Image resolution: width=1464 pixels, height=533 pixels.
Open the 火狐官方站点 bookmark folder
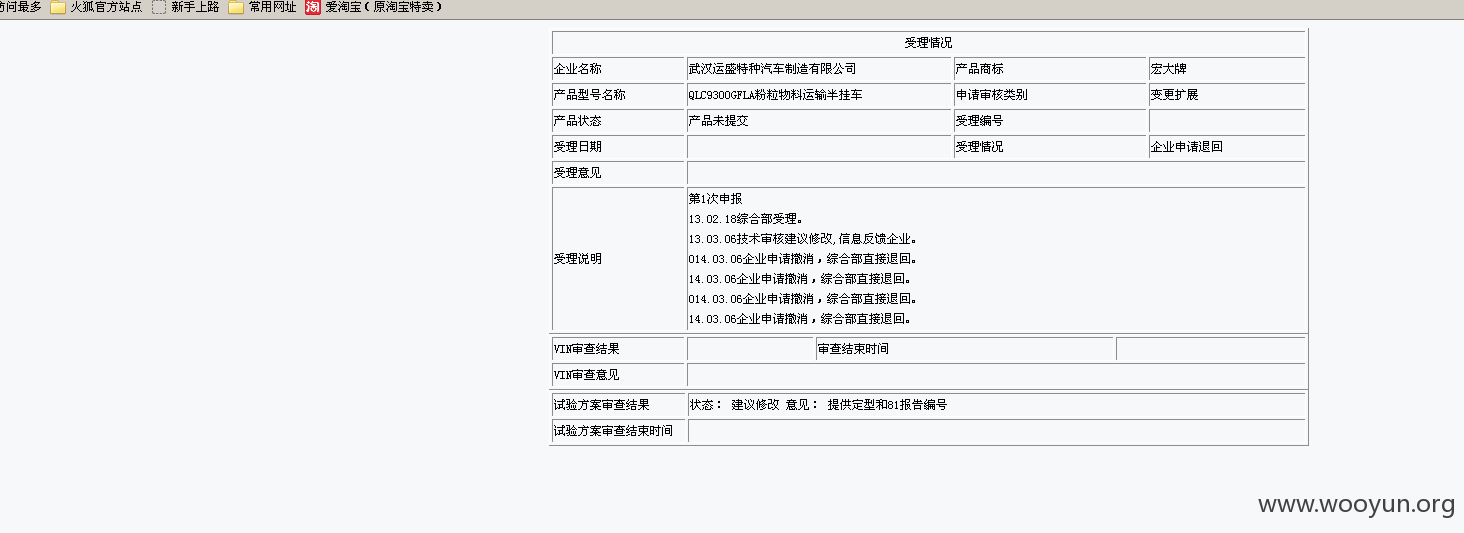click(x=96, y=7)
